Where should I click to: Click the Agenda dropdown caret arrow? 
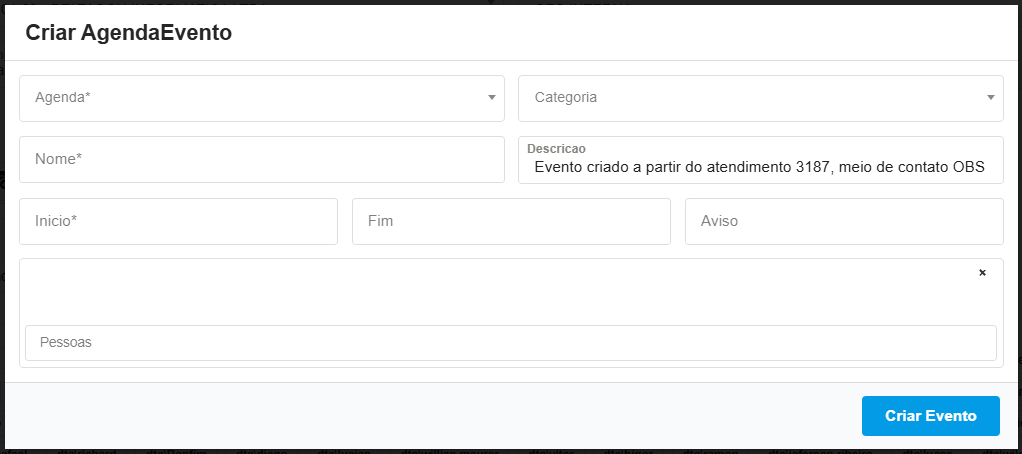[491, 98]
